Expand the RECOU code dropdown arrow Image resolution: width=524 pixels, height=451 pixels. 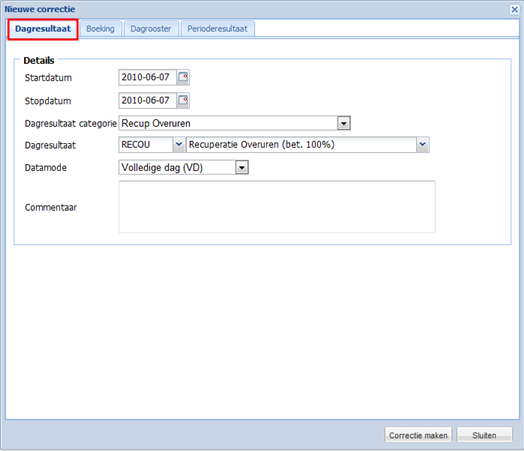point(179,145)
